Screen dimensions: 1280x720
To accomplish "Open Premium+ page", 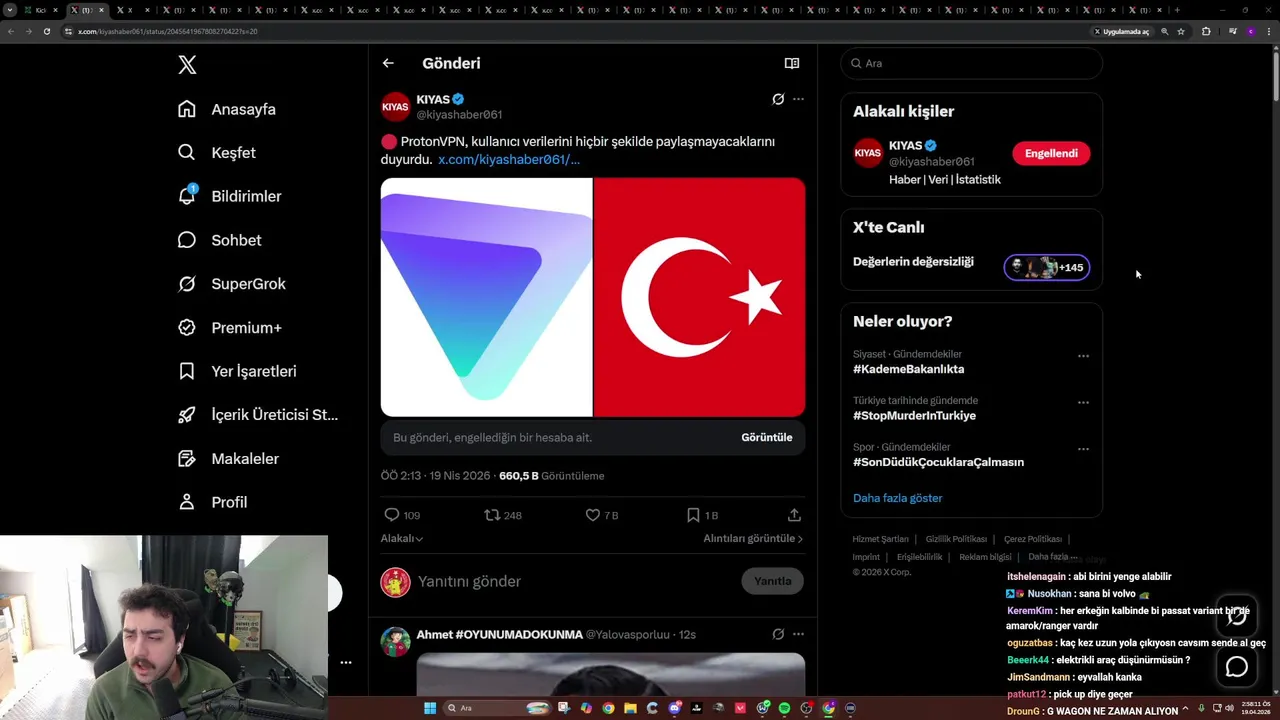I will [x=230, y=327].
